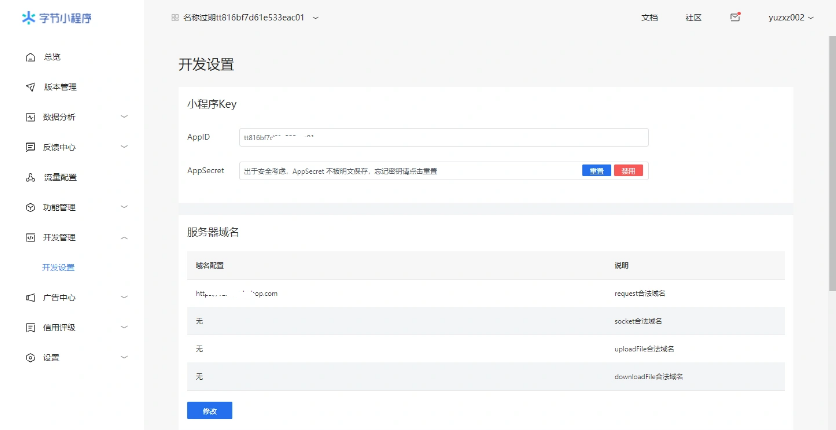Expand the 数据分析 submenu chevron
Viewport: 836px width, 430px height.
tap(124, 117)
